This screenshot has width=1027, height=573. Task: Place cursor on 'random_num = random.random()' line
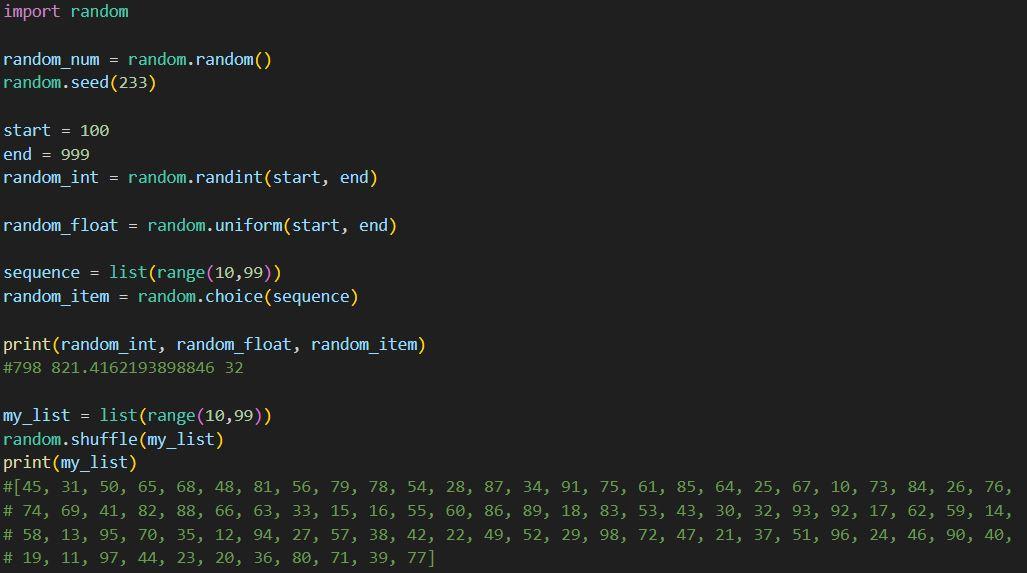pyautogui.click(x=138, y=60)
